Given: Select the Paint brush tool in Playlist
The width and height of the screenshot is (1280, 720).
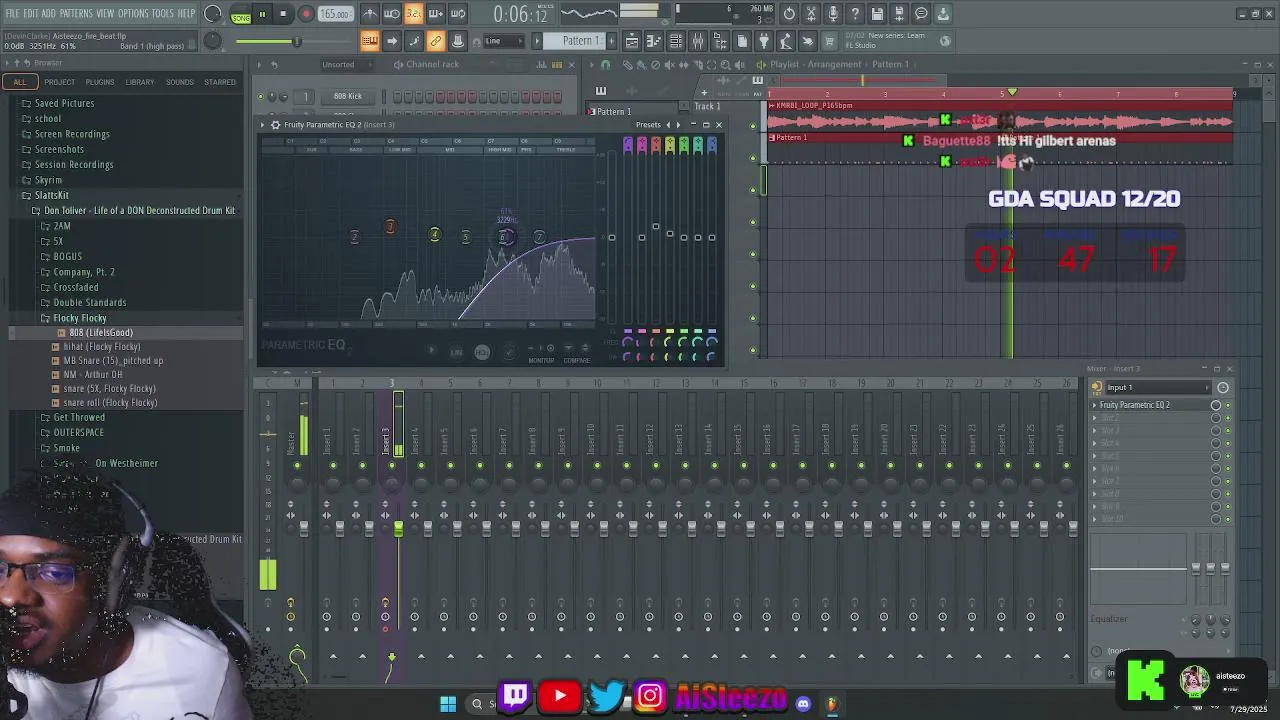Looking at the screenshot, I should coord(642,65).
